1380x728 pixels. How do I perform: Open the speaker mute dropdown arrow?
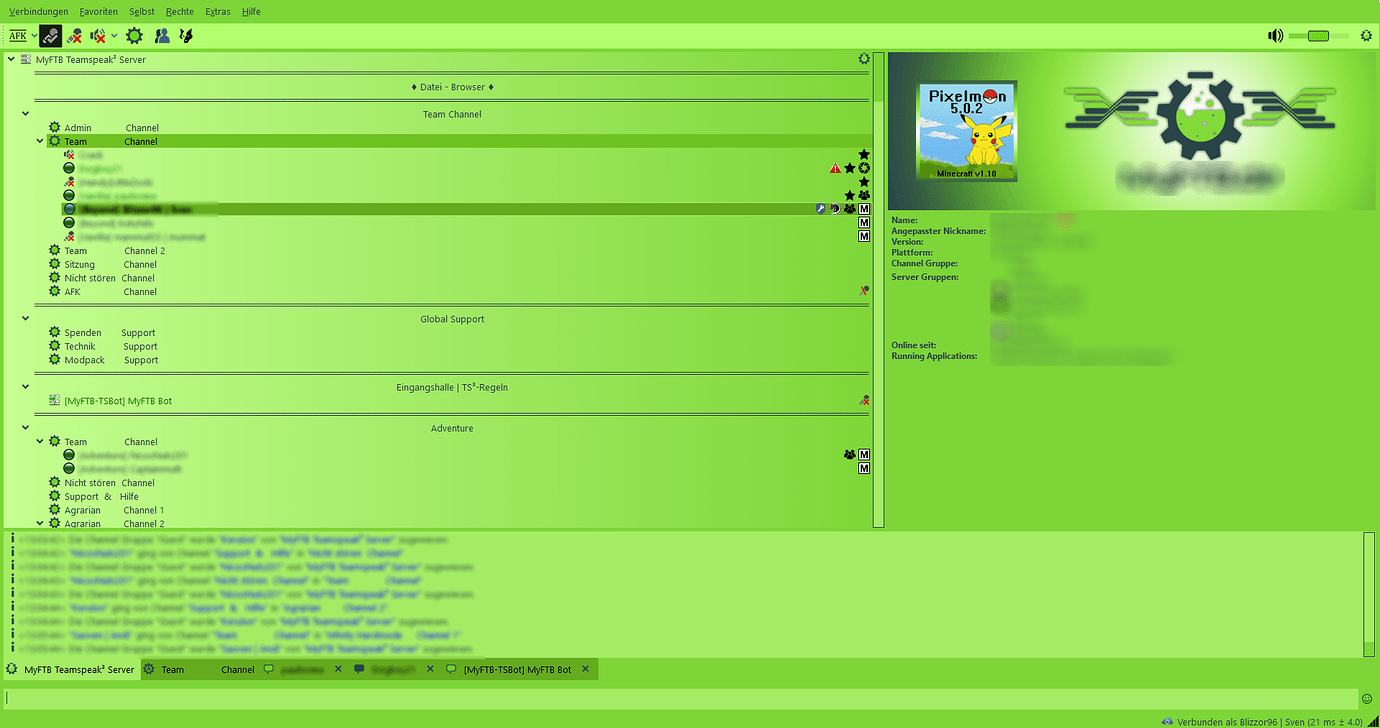coord(113,35)
